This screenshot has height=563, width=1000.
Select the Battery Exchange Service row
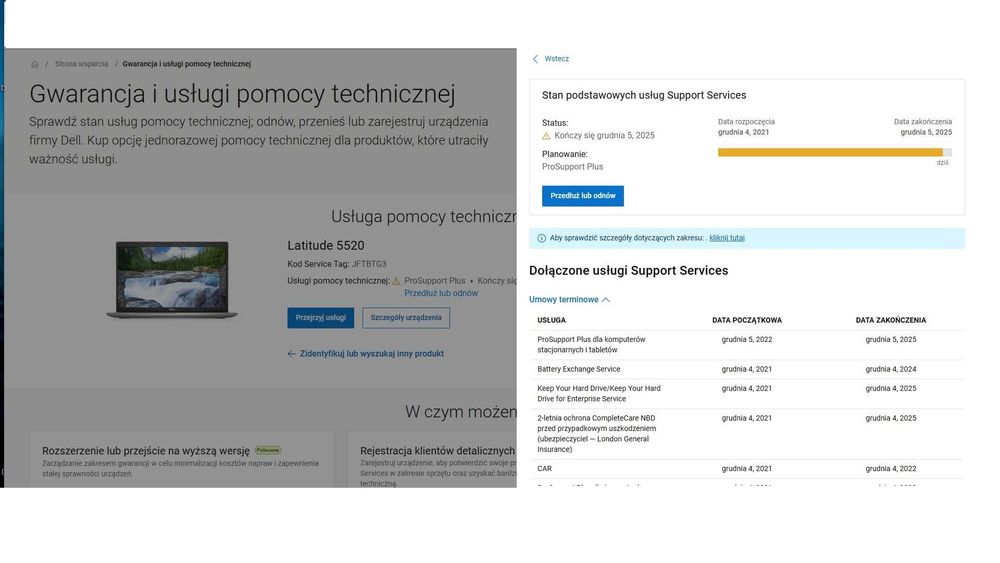pos(578,369)
